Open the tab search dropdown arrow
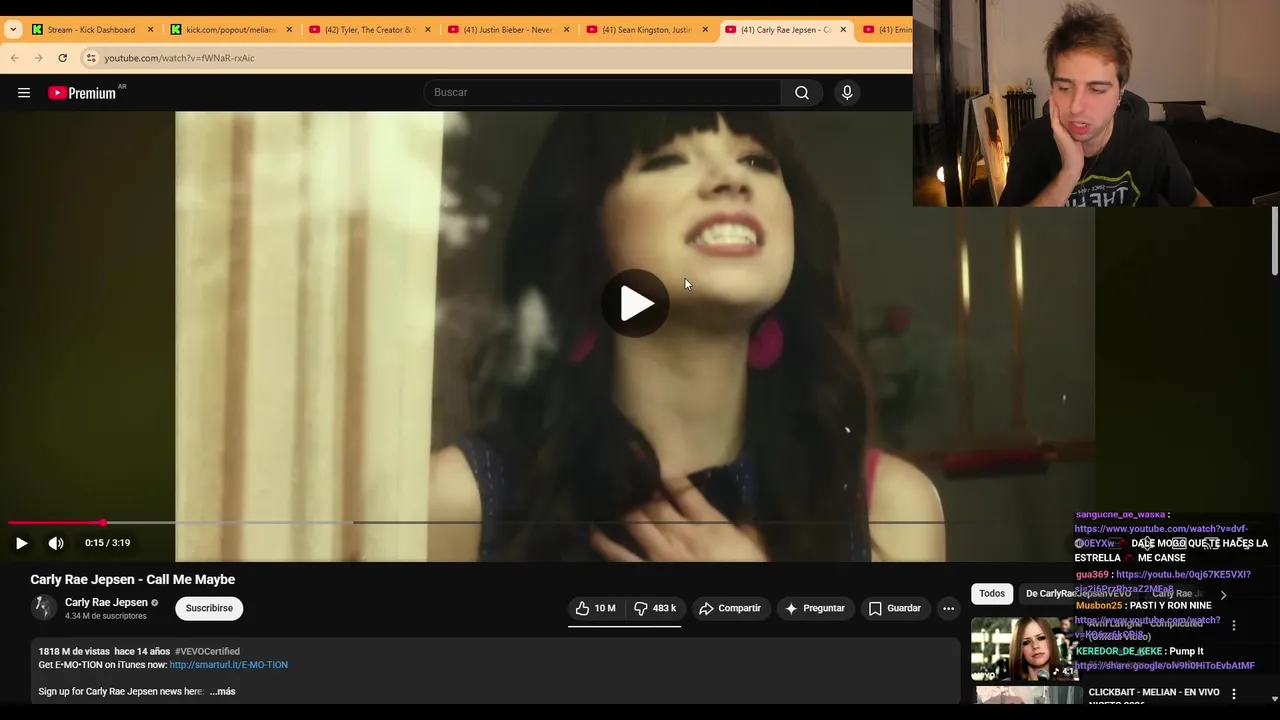 click(x=12, y=30)
